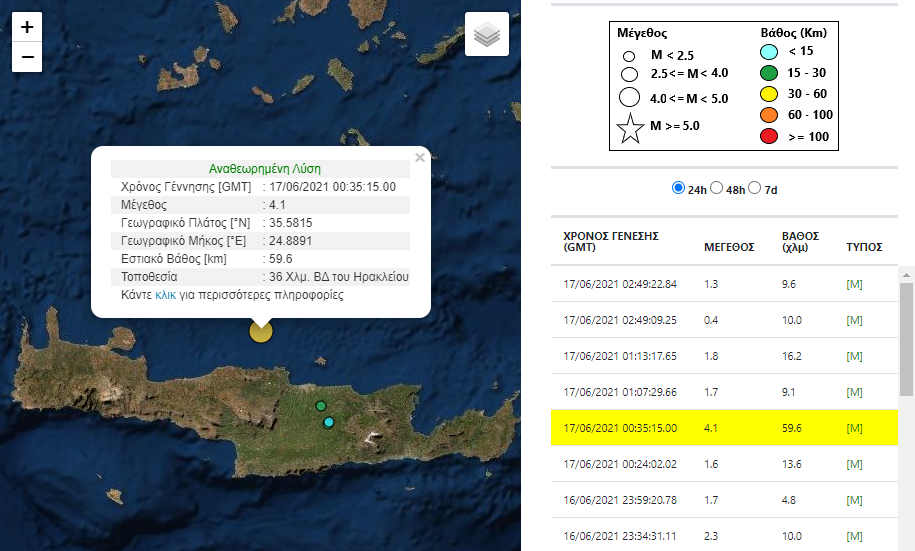Click the magnitude value 4.1 in the popup

click(x=277, y=205)
